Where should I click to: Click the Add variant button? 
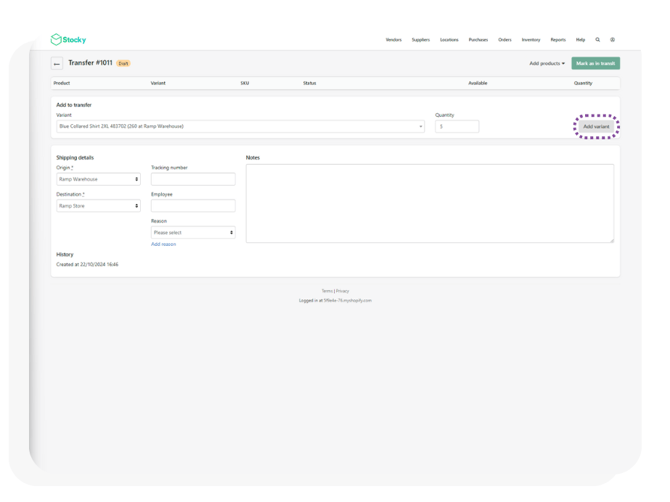point(596,127)
